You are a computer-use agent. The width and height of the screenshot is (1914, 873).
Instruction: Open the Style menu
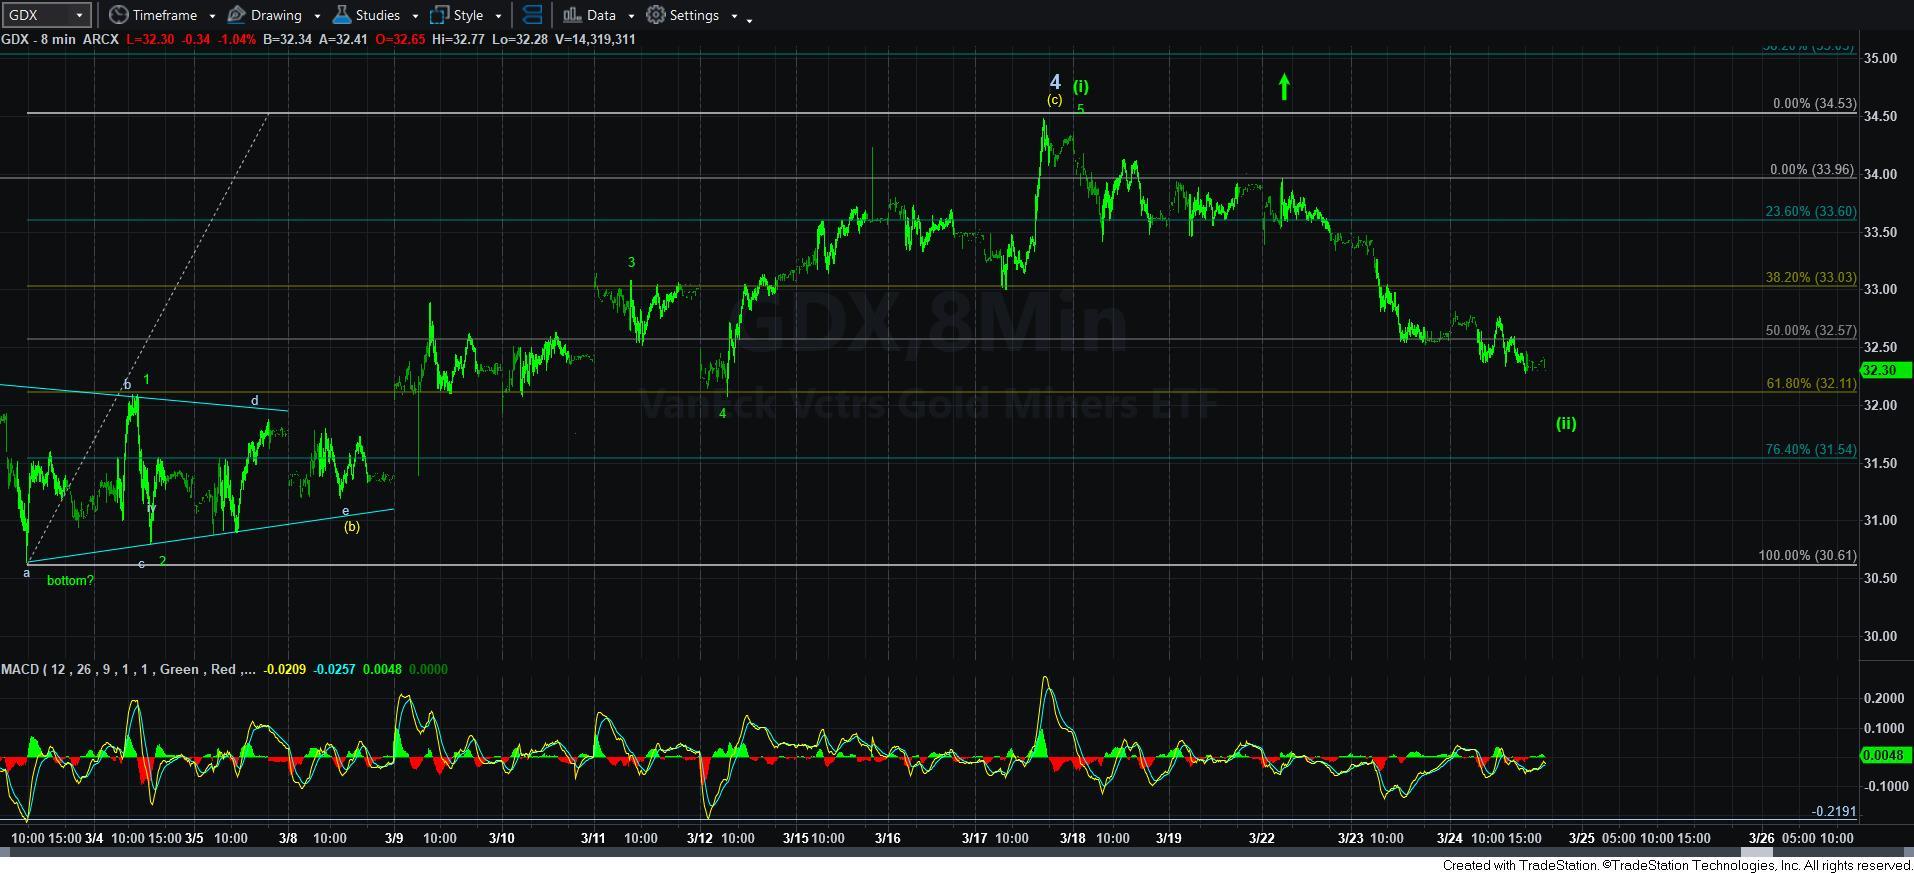click(x=468, y=15)
